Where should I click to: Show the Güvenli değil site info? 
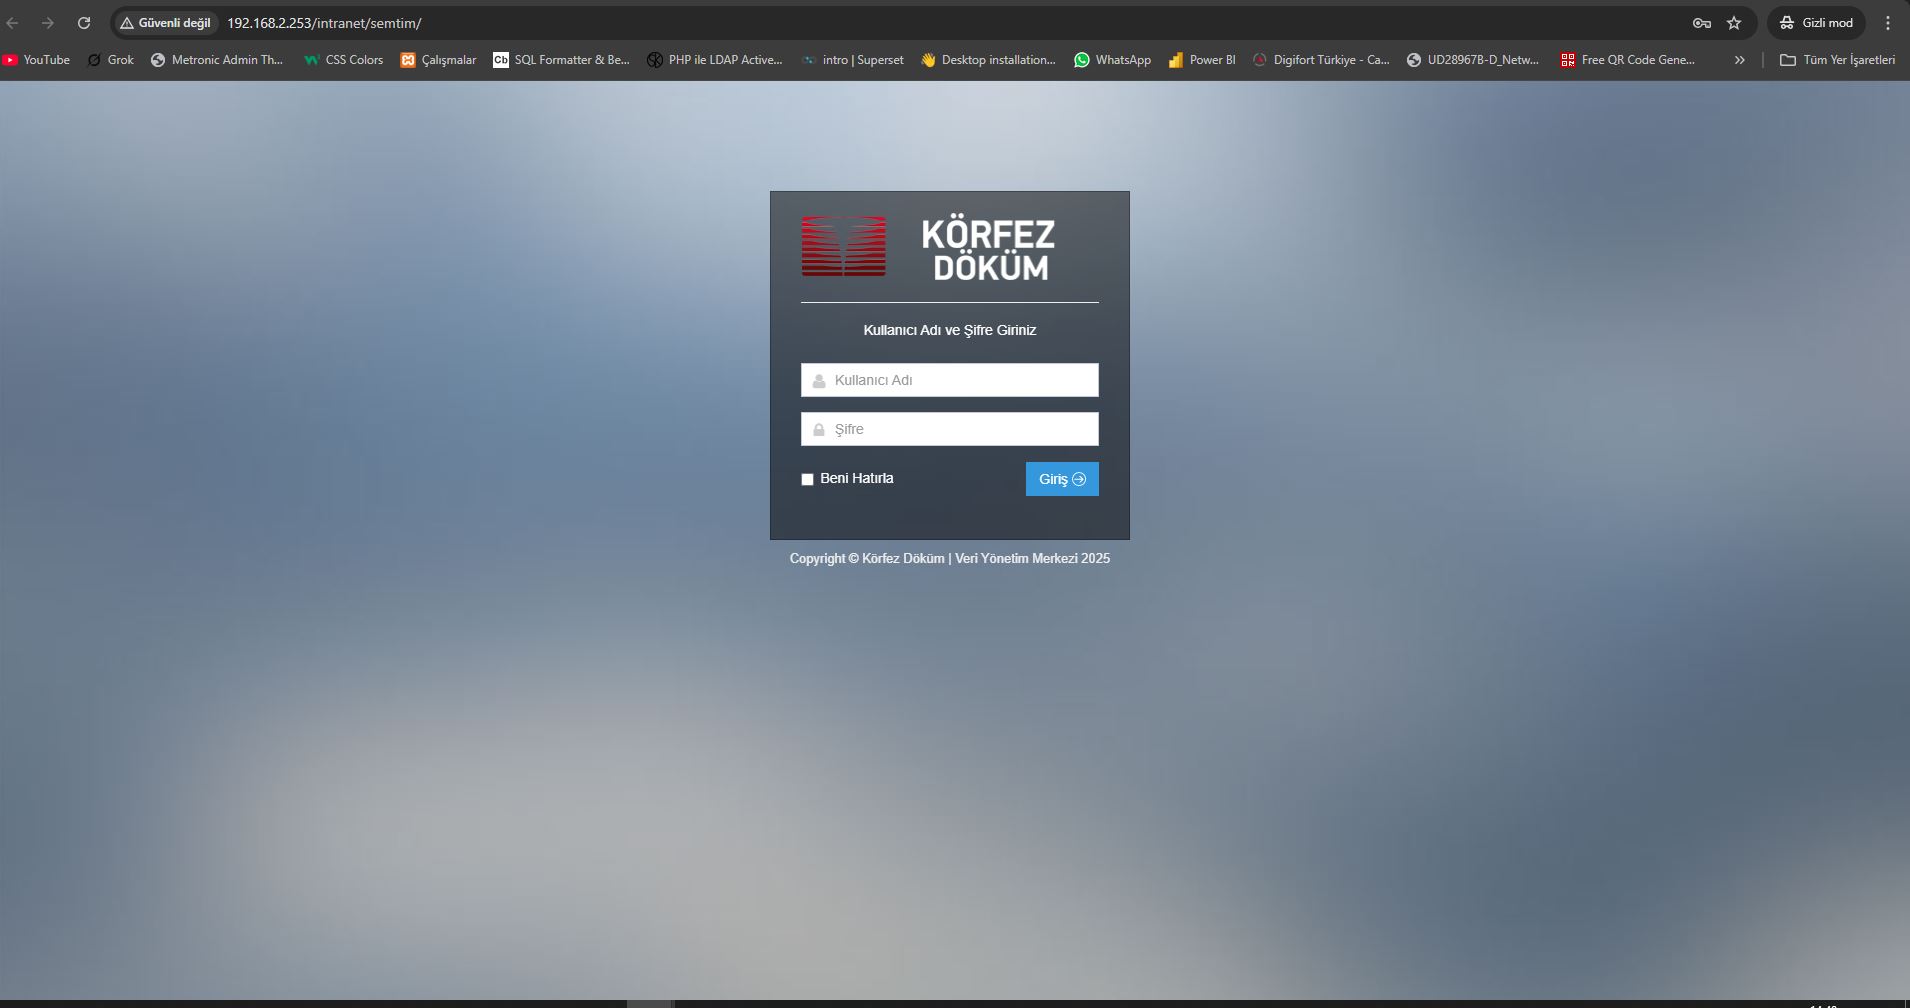click(x=165, y=23)
